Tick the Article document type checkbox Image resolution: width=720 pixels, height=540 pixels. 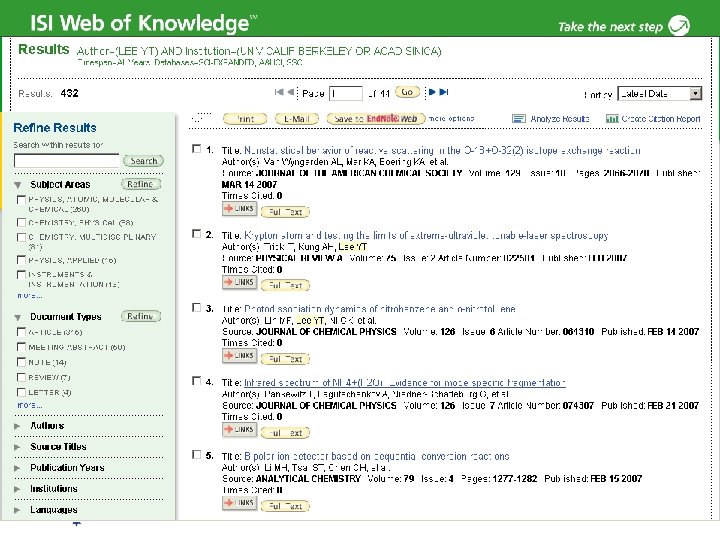pos(21,332)
